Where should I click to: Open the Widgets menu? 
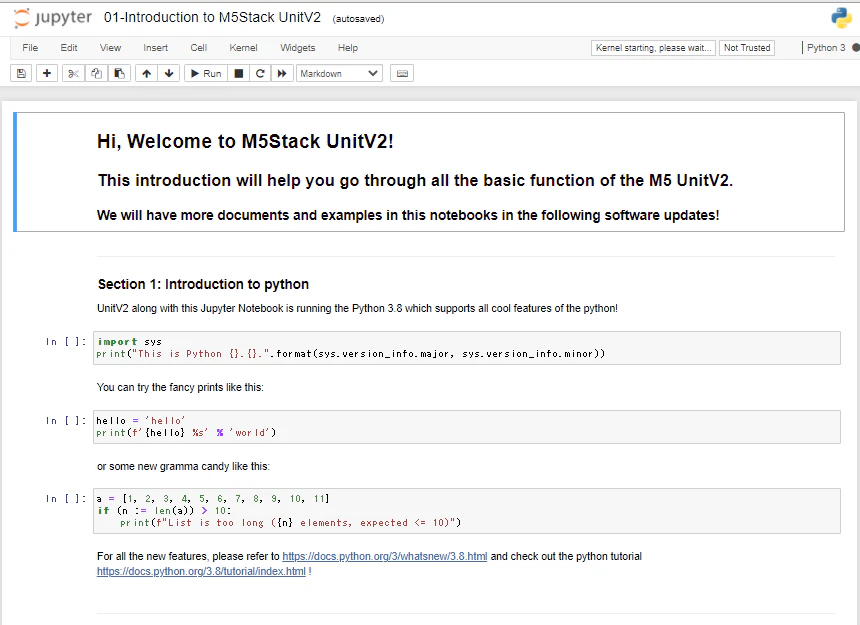pos(298,48)
